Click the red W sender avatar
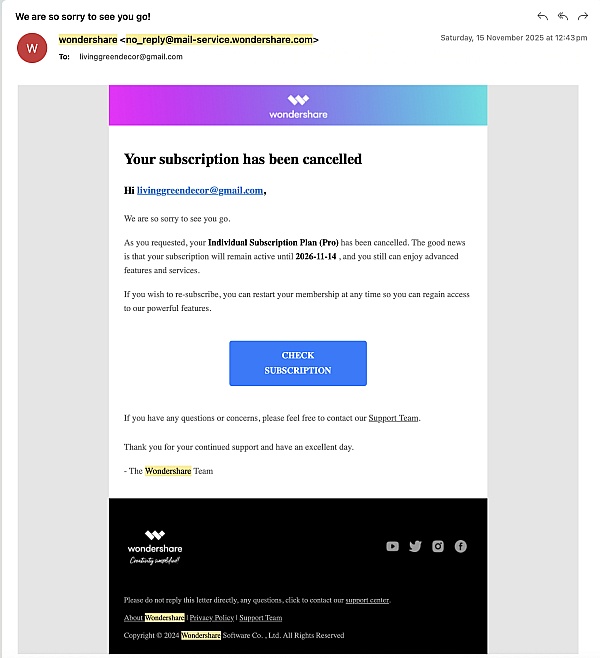600x658 pixels. pos(33,47)
